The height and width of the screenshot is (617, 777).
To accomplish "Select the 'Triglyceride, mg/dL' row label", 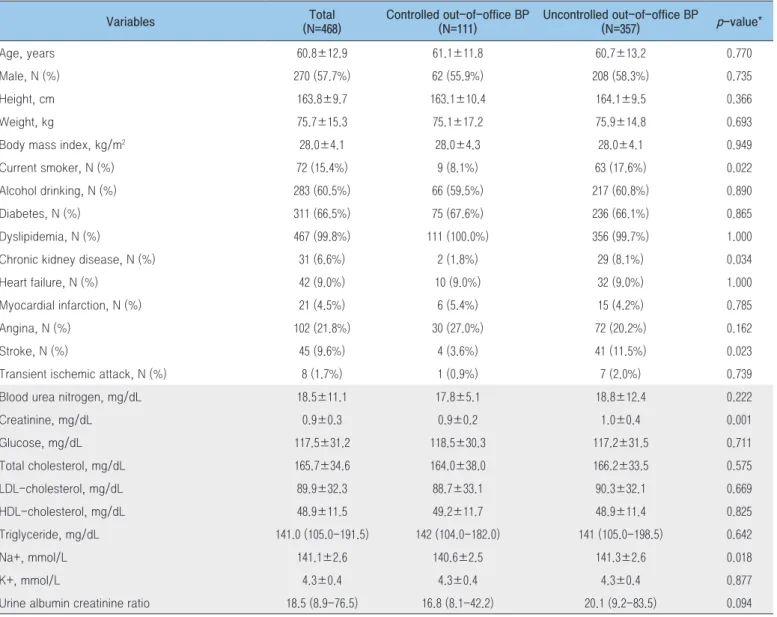I will [50, 535].
